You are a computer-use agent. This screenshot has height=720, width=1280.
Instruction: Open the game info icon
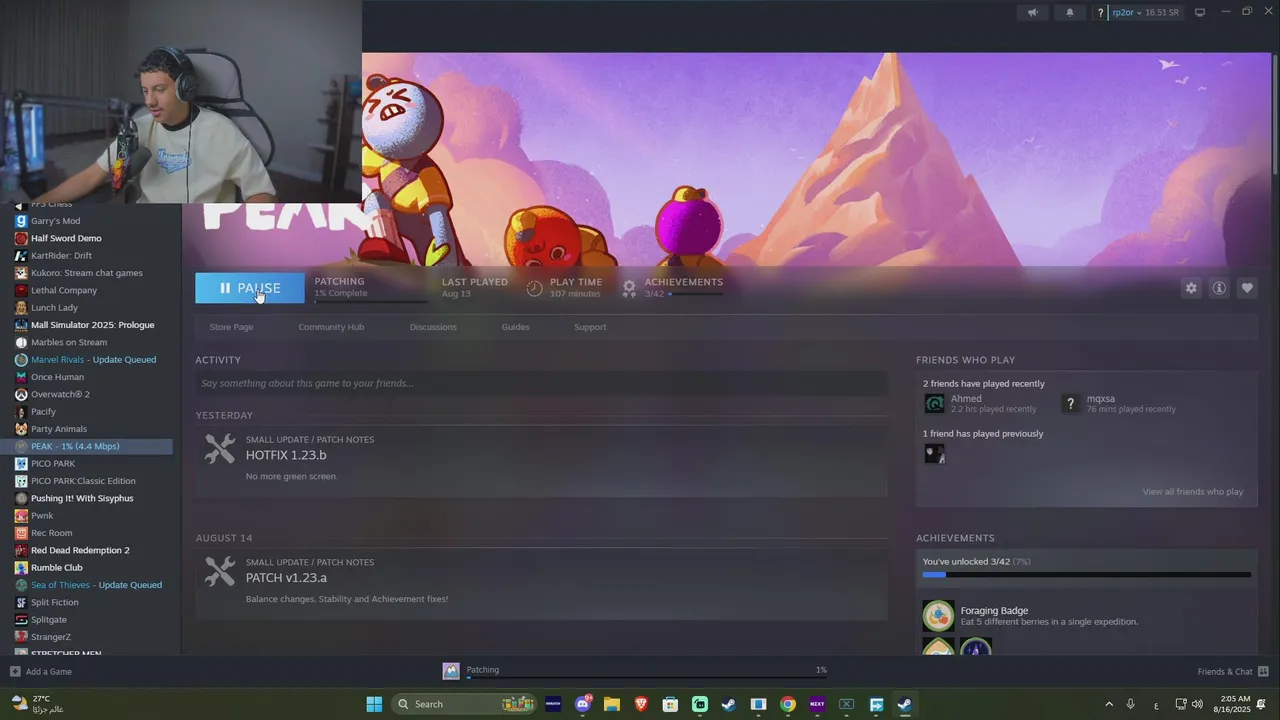pyautogui.click(x=1219, y=288)
